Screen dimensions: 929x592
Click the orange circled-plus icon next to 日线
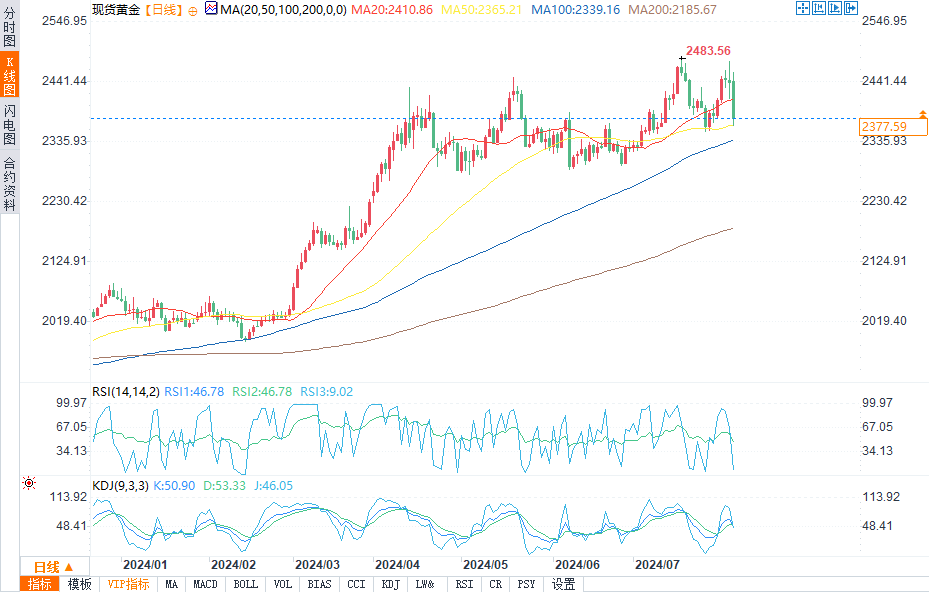[193, 11]
